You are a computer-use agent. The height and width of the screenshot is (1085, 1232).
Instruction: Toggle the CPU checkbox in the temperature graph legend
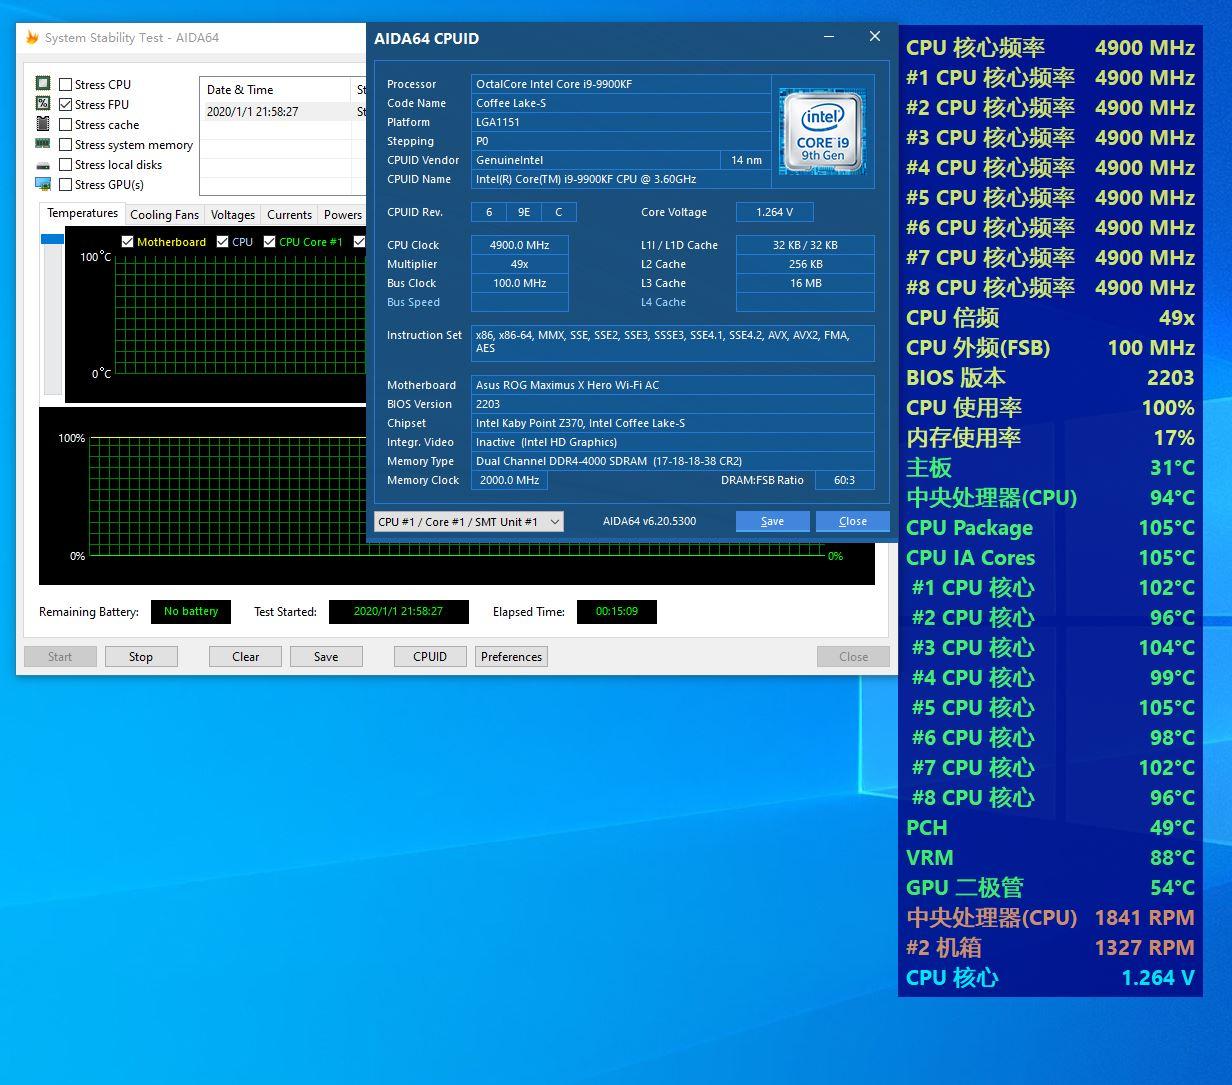click(x=222, y=242)
